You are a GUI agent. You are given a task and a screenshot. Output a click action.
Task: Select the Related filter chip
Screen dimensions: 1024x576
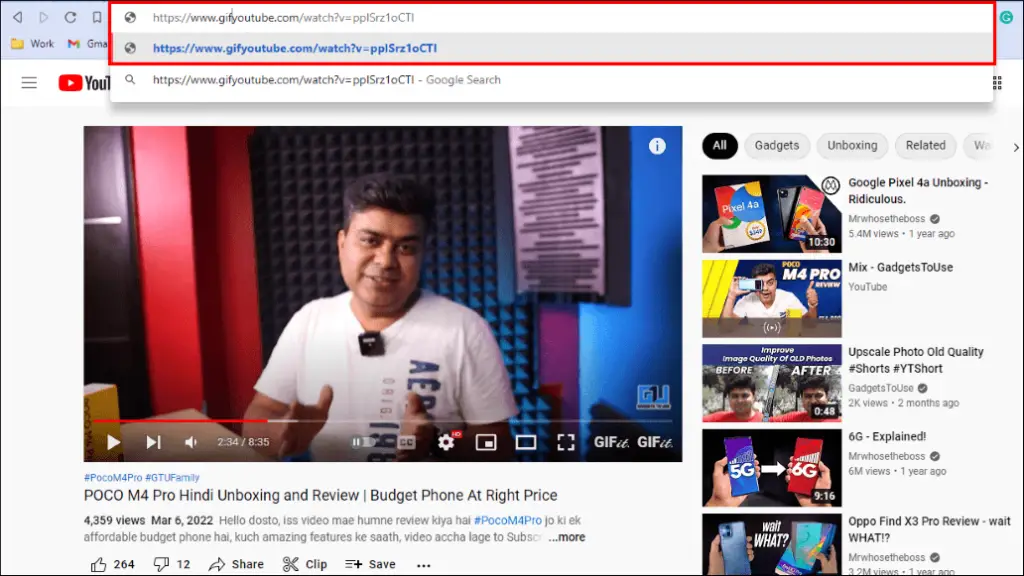tap(925, 146)
